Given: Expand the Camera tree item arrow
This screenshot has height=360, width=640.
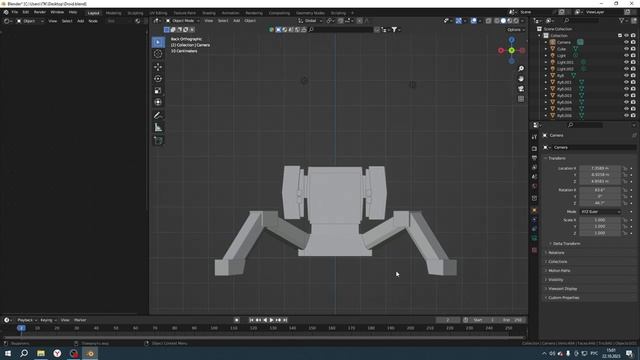Looking at the screenshot, I should (546, 42).
